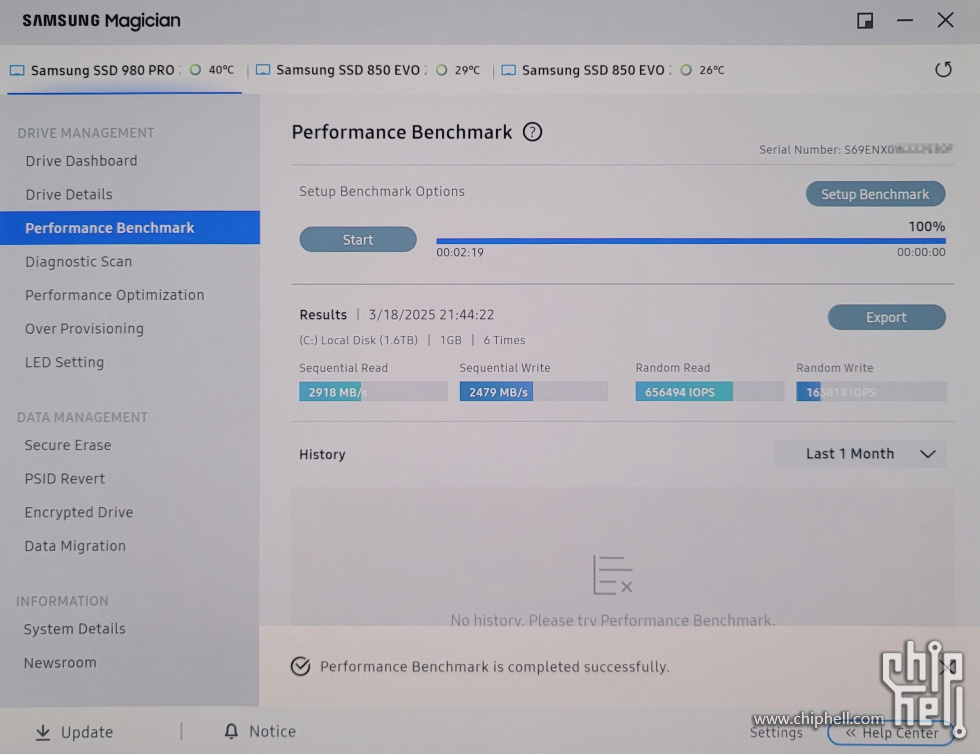
Task: Click the success checkmark icon in notification
Action: 301,666
